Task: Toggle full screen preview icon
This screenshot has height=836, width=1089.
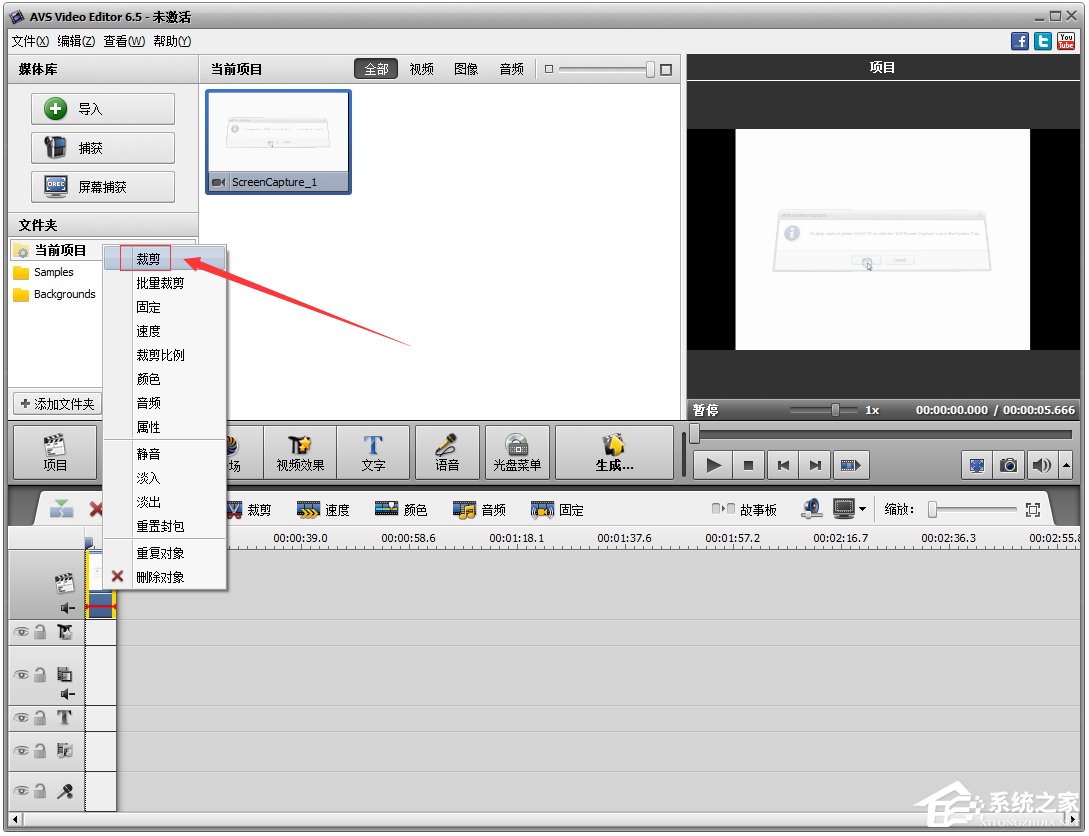Action: click(976, 465)
